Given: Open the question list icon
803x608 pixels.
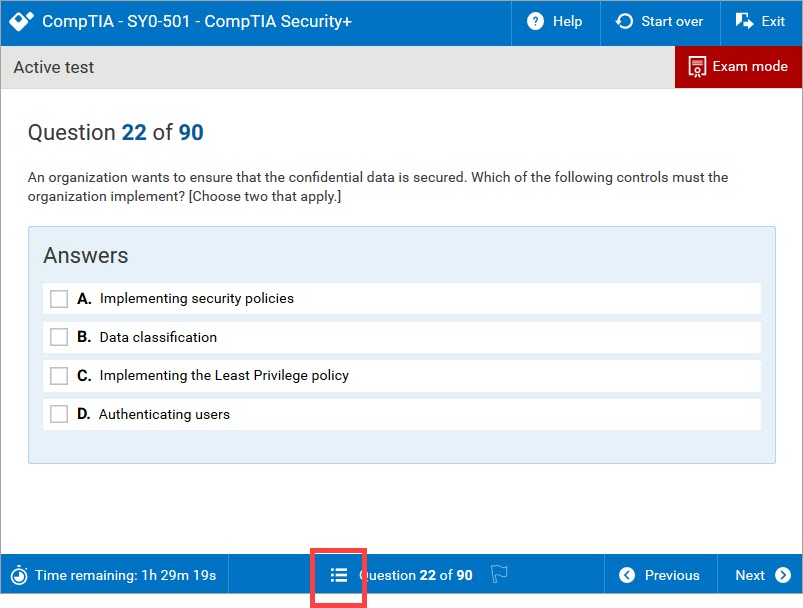Looking at the screenshot, I should tap(339, 575).
